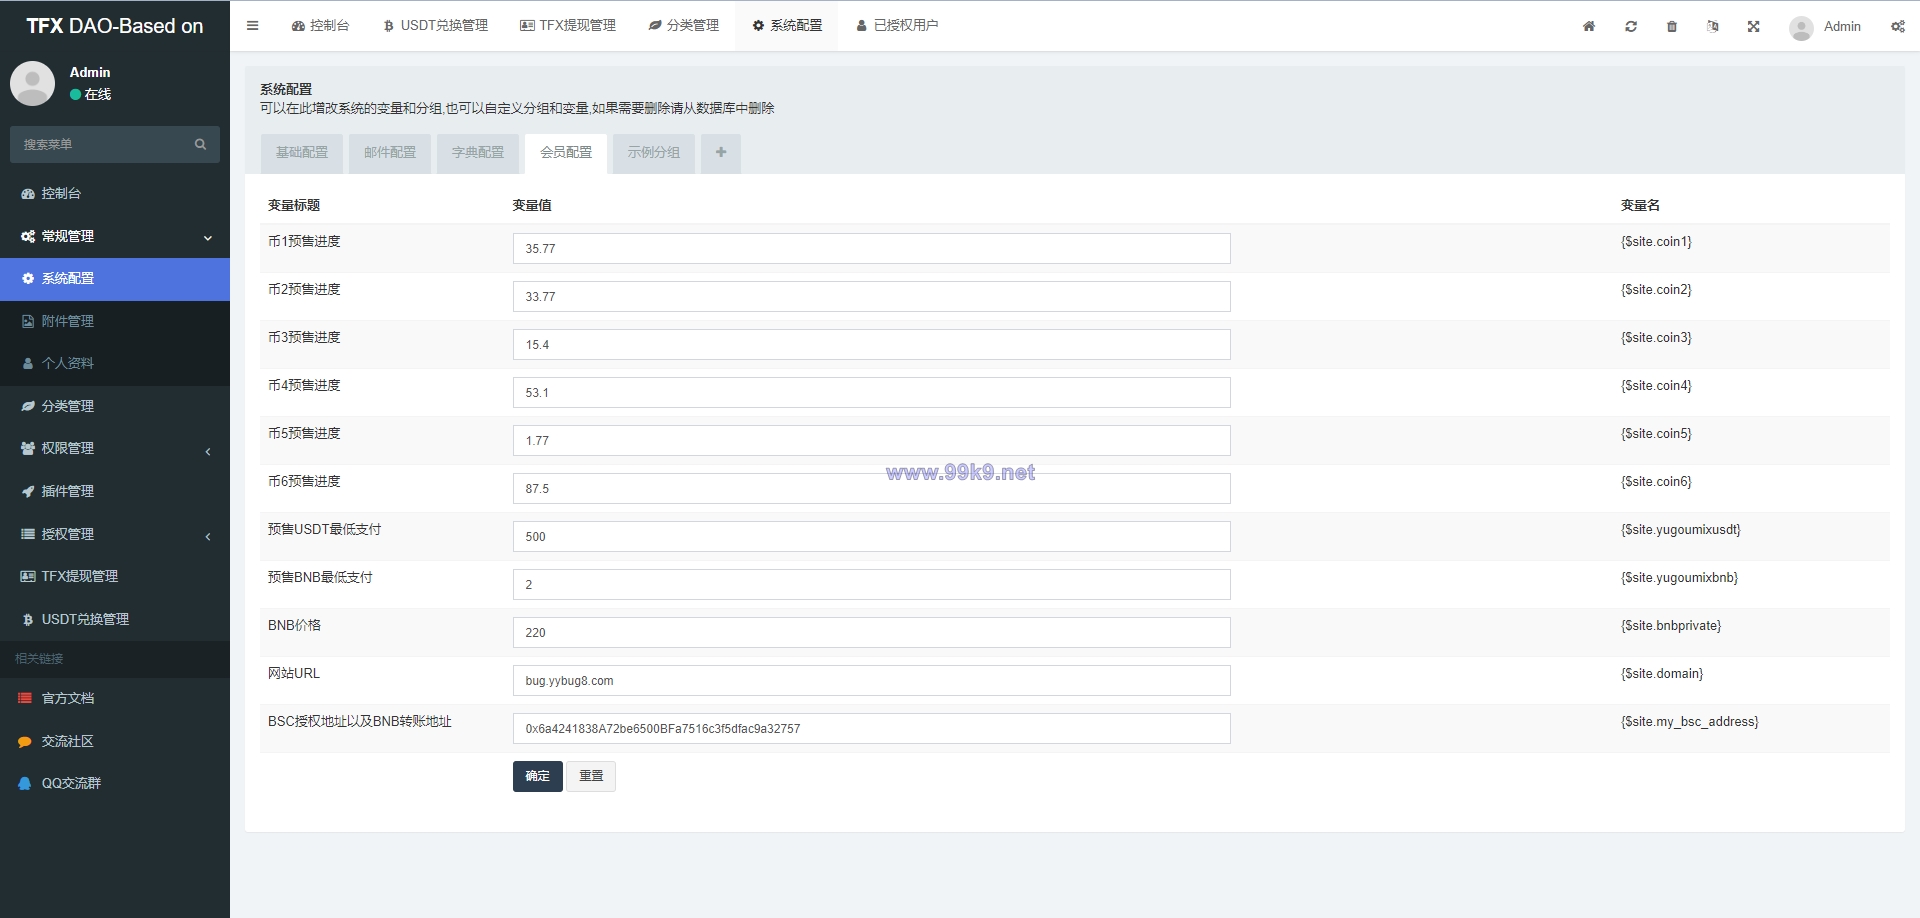Image resolution: width=1920 pixels, height=918 pixels.
Task: Click the Admin name in top-right bar
Action: pyautogui.click(x=1842, y=27)
